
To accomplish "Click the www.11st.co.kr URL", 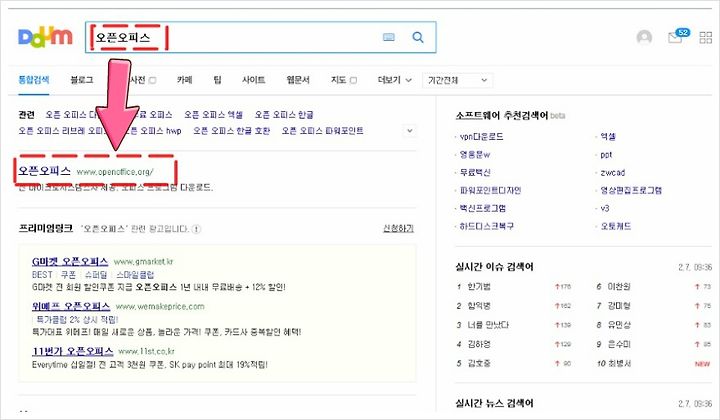I will coord(146,352).
